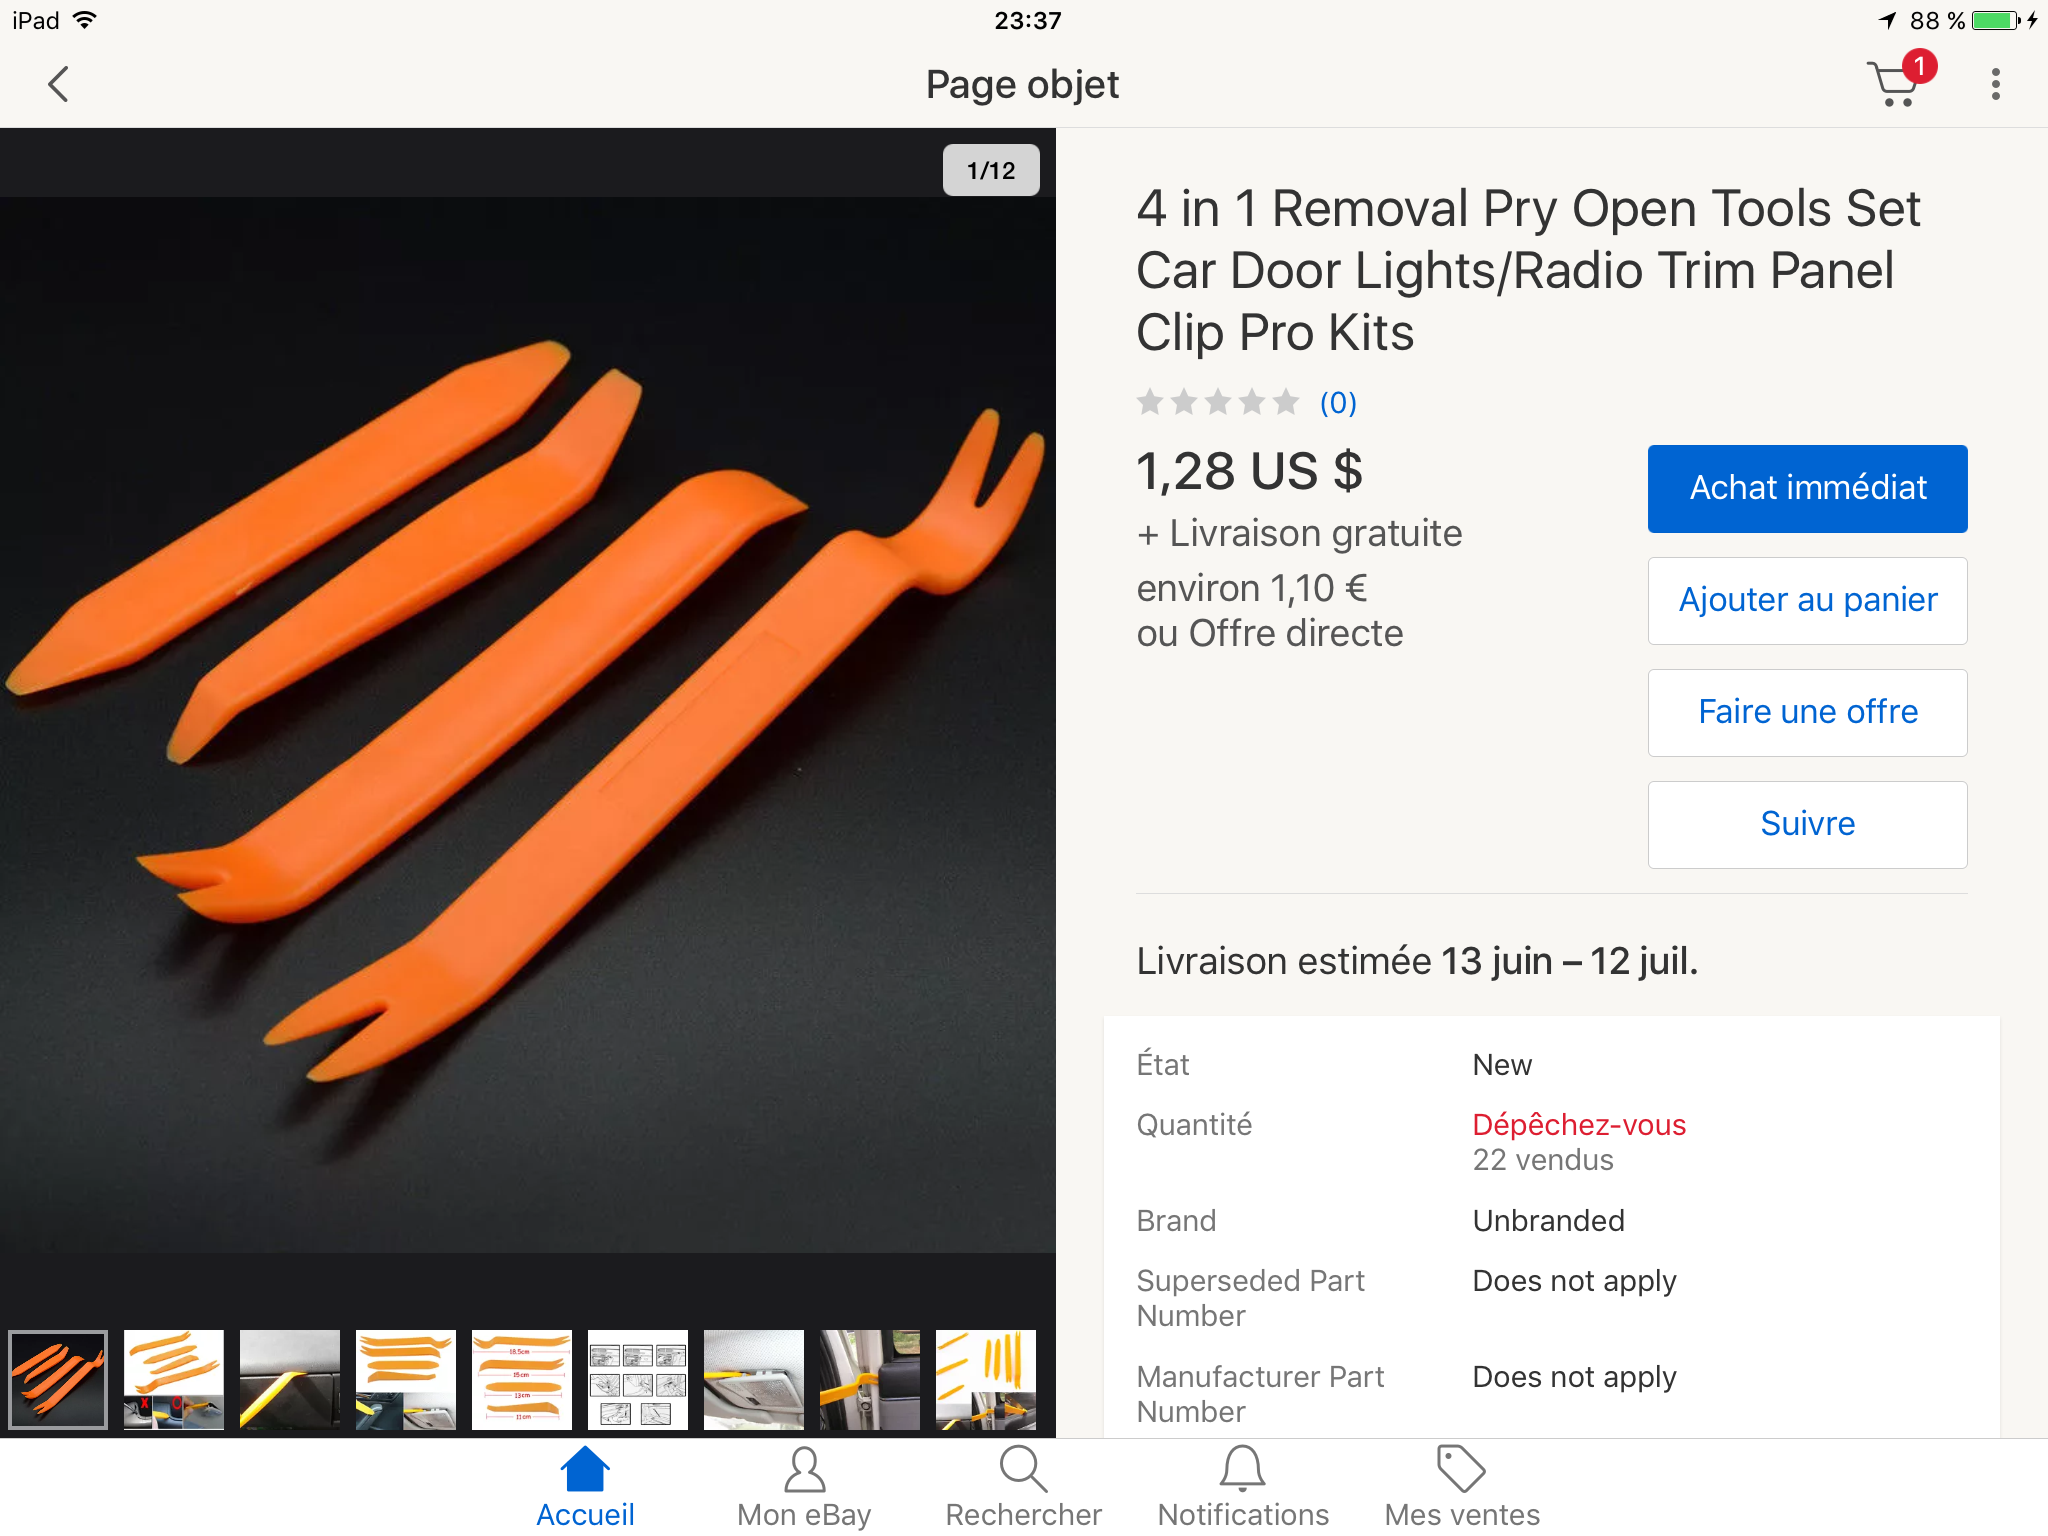Open Mes ventes tag tab

point(1462,1487)
